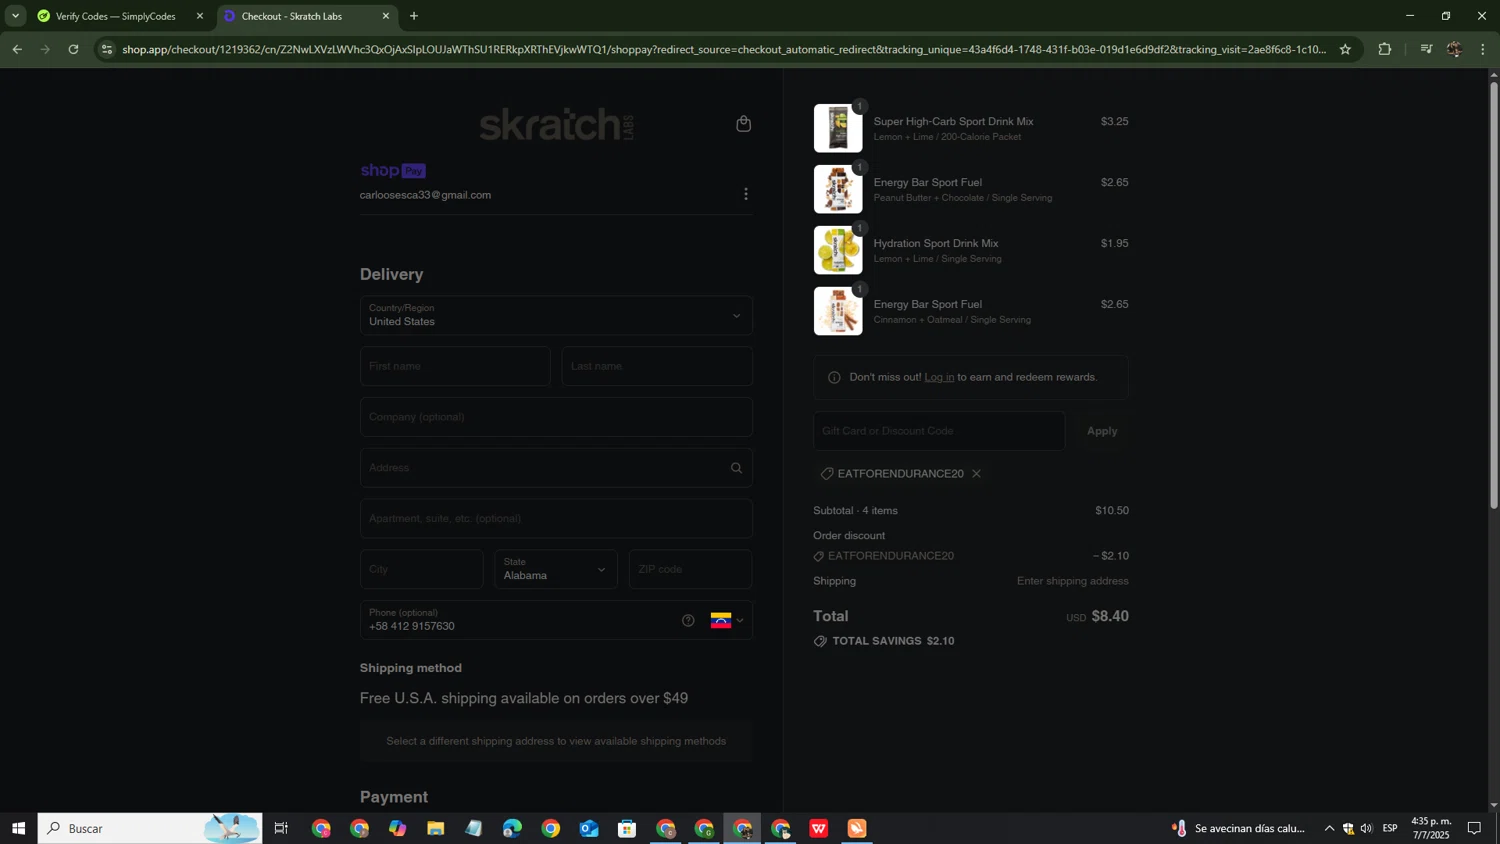
Task: Open media control icon in toolbar
Action: click(1426, 49)
